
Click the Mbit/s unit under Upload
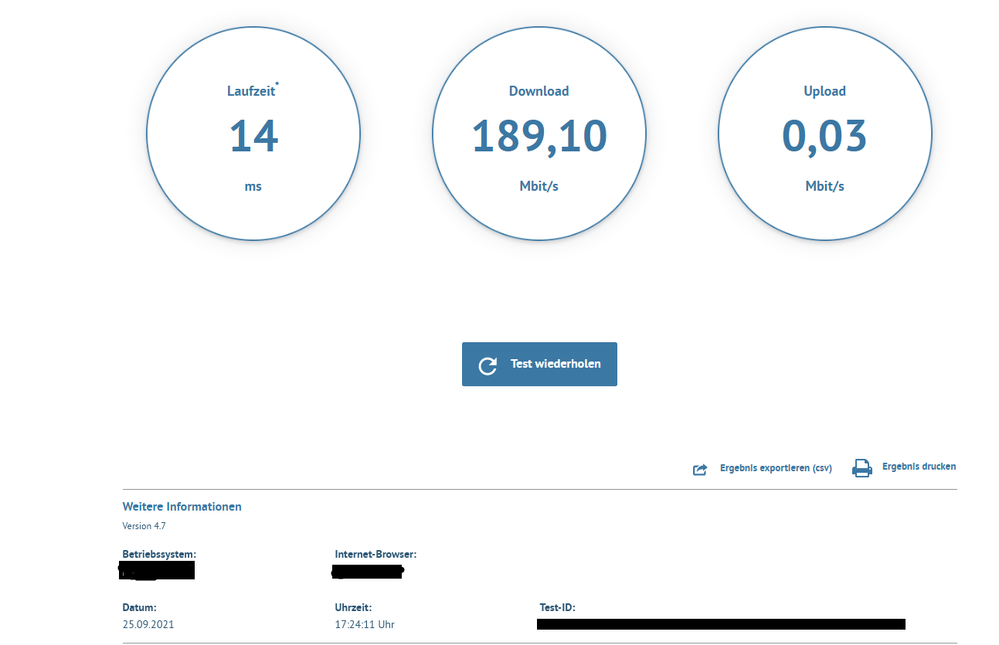tap(824, 186)
